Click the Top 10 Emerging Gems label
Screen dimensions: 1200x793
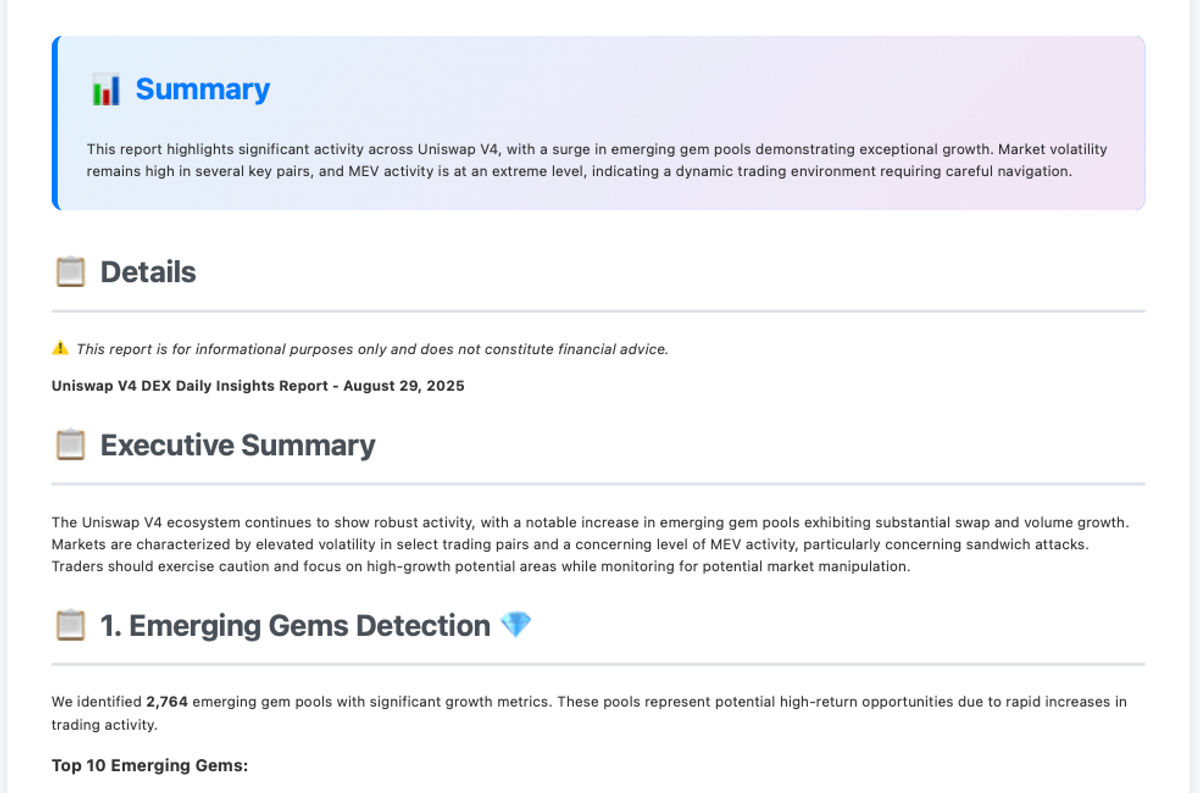point(150,766)
